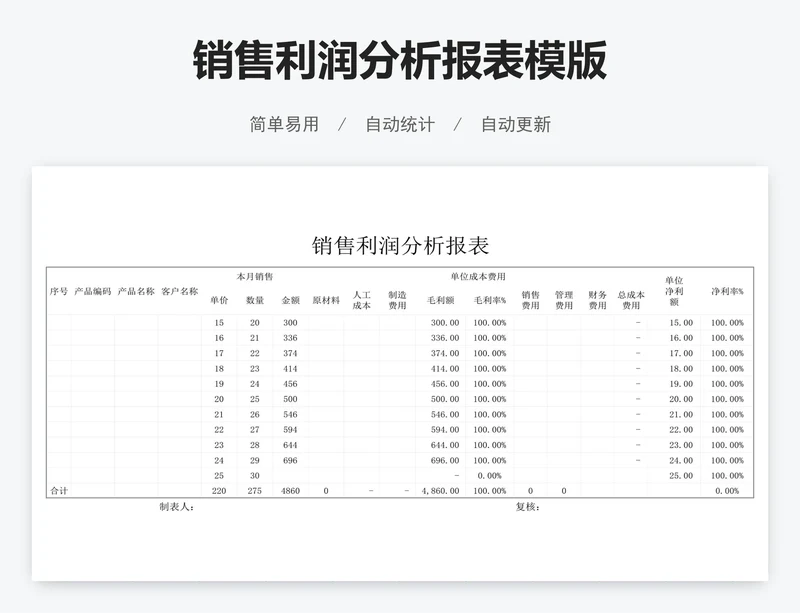
Task: Select the 单位净利额 column header
Action: (674, 291)
